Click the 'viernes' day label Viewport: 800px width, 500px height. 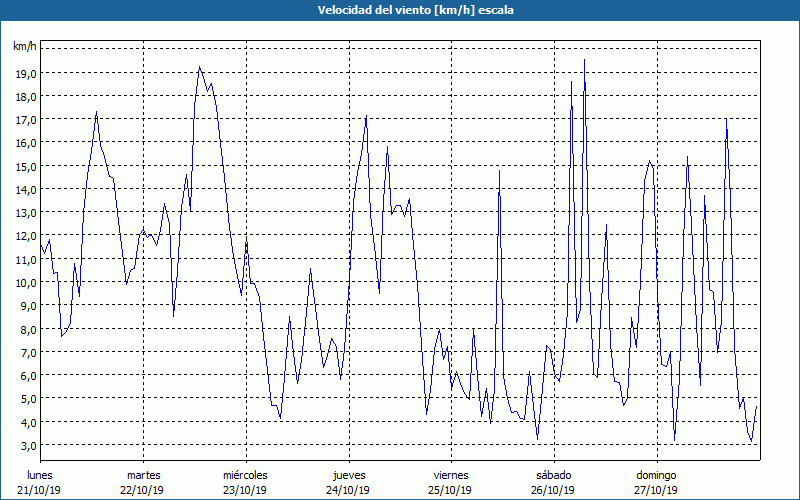tap(451, 475)
